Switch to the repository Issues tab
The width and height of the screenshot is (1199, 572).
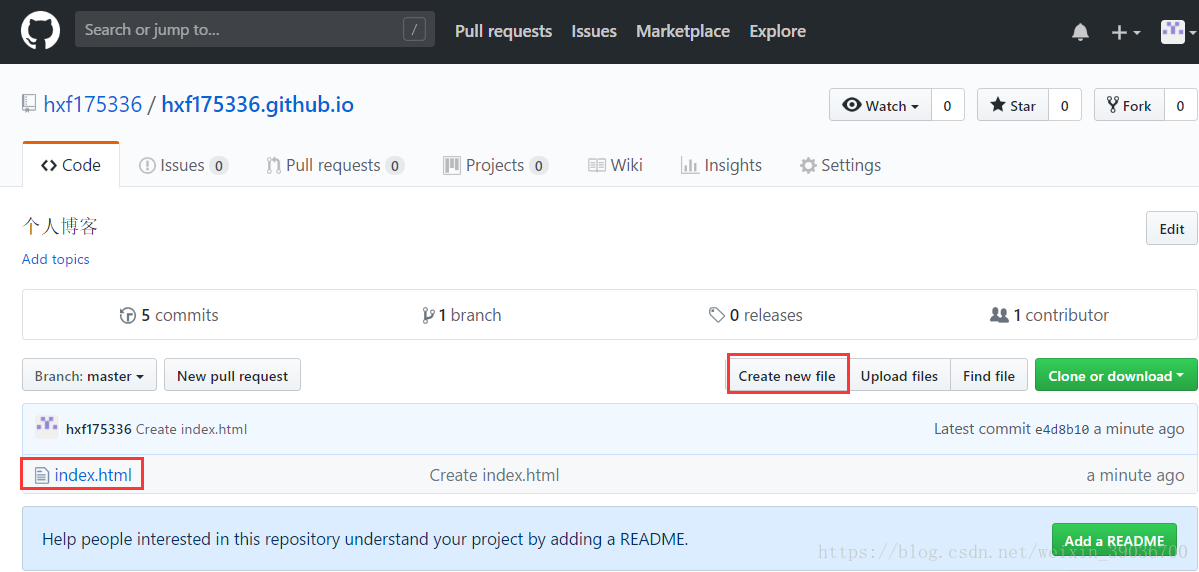(184, 165)
